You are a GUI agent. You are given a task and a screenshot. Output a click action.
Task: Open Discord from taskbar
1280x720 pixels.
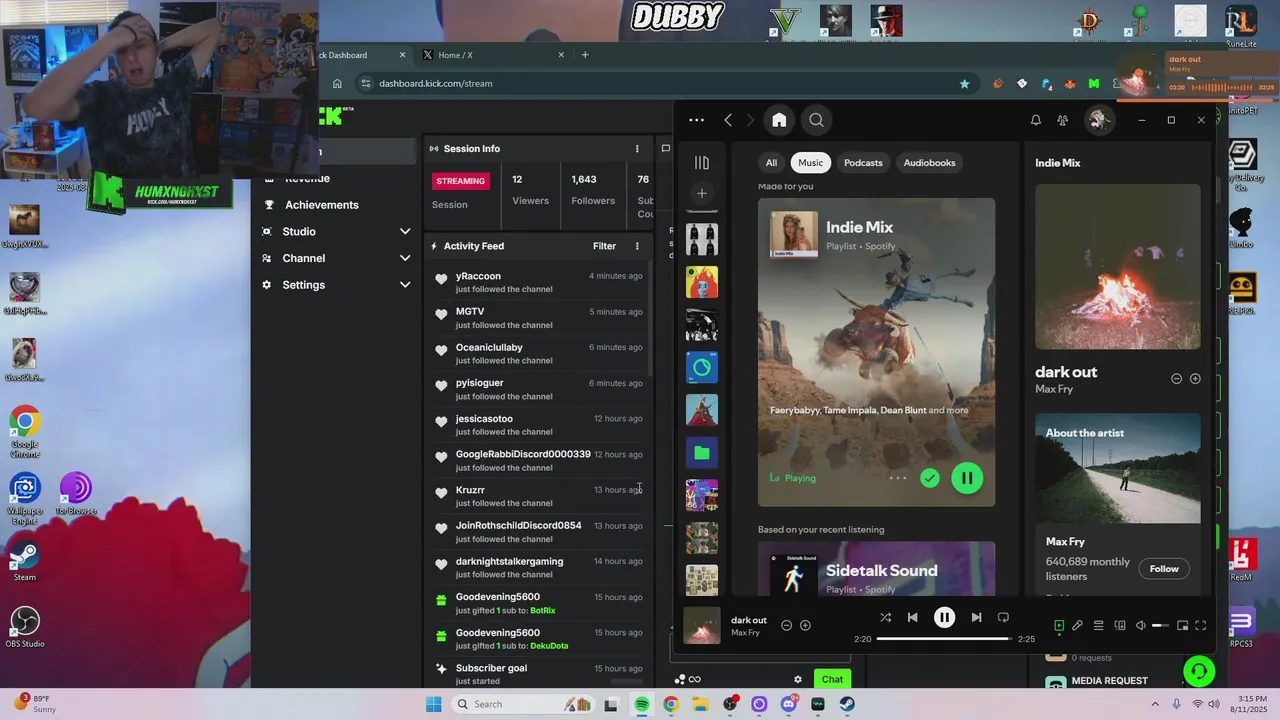coord(789,704)
